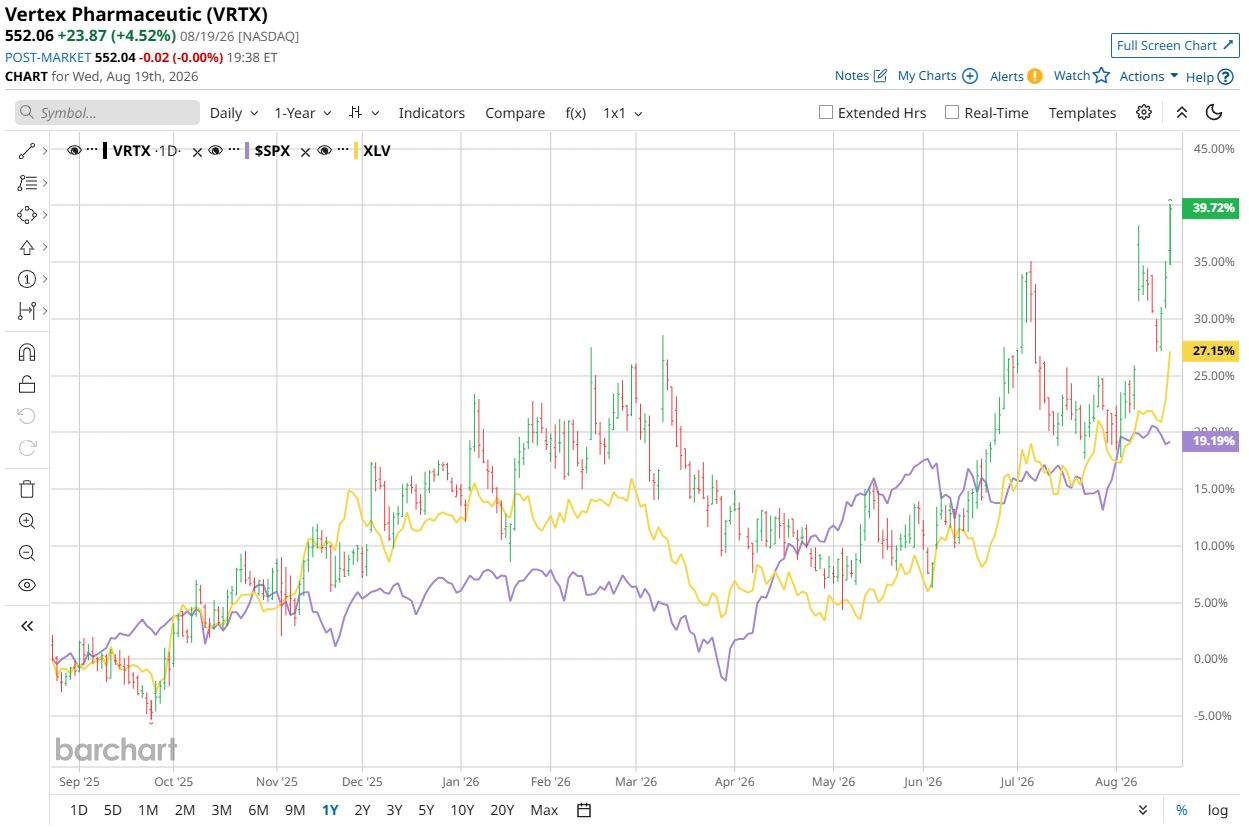Delete drawings with the trash icon
This screenshot has width=1249, height=835.
27,489
